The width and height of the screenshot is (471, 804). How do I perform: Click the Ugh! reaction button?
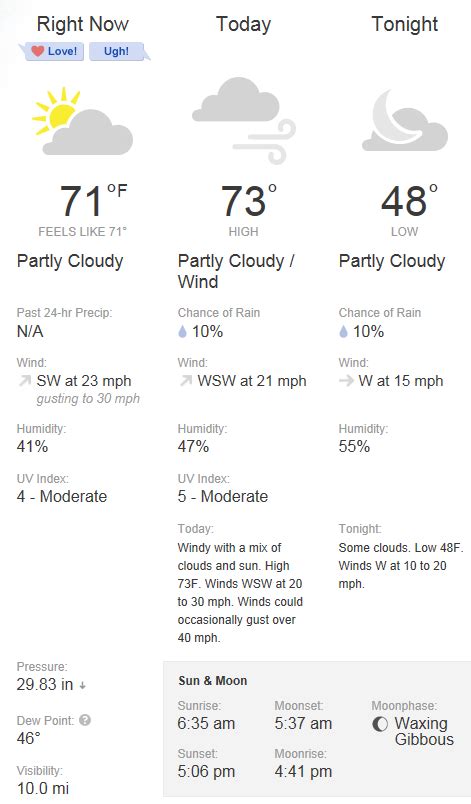(x=116, y=51)
